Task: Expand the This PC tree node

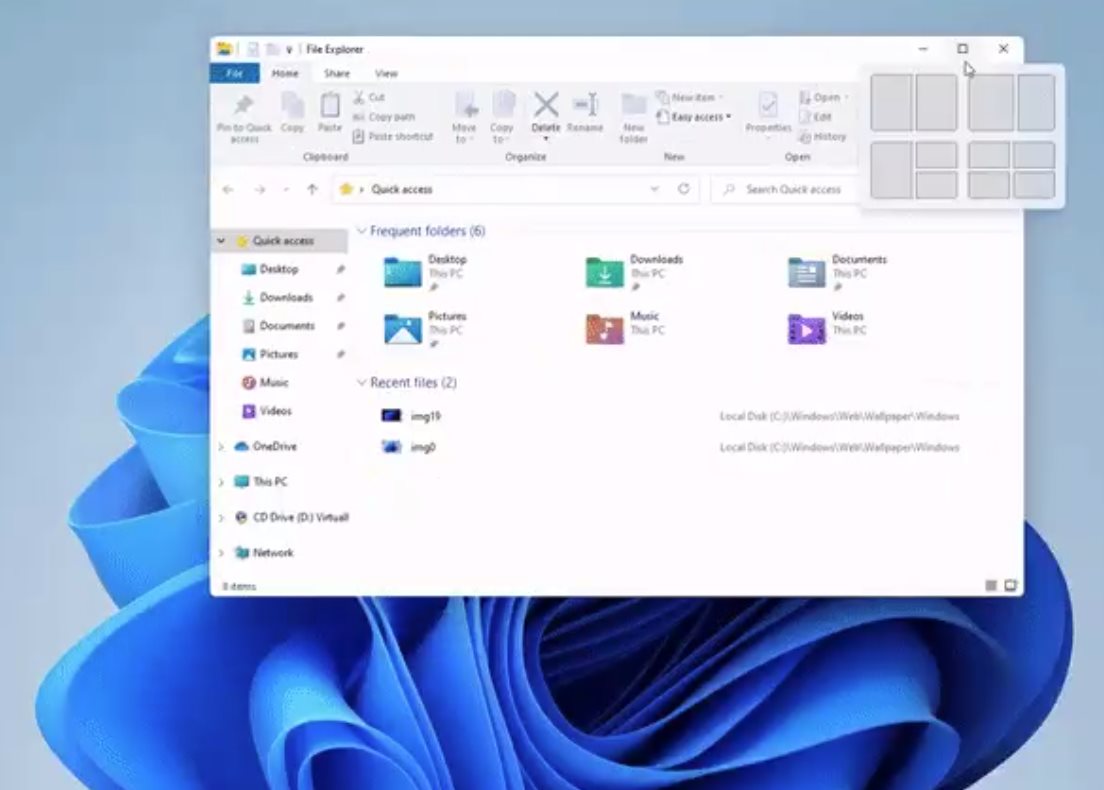Action: coord(221,482)
